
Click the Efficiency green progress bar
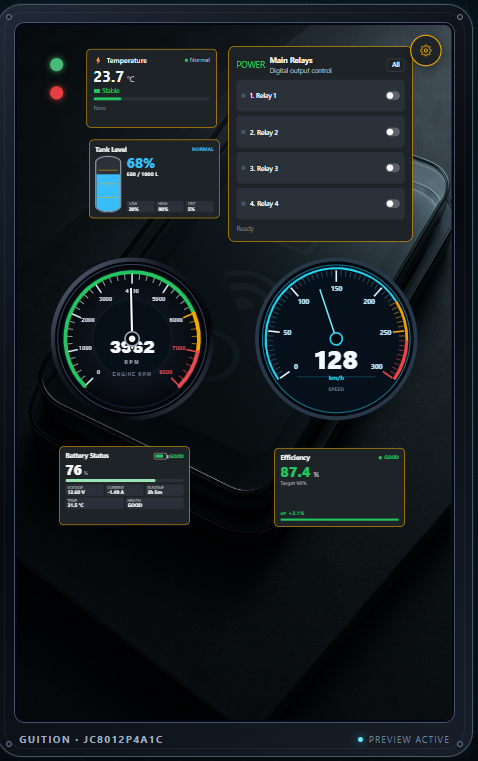(x=339, y=520)
